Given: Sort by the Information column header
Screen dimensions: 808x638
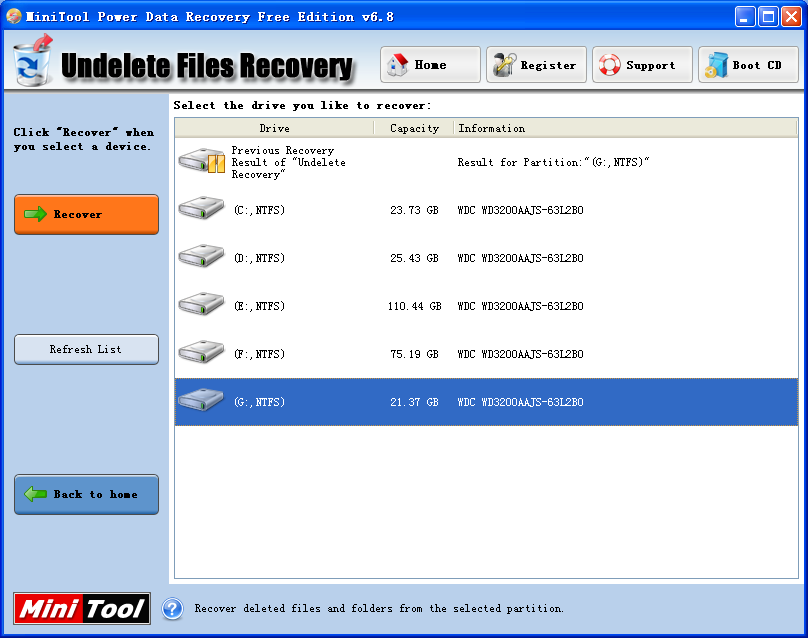Looking at the screenshot, I should coord(626,128).
